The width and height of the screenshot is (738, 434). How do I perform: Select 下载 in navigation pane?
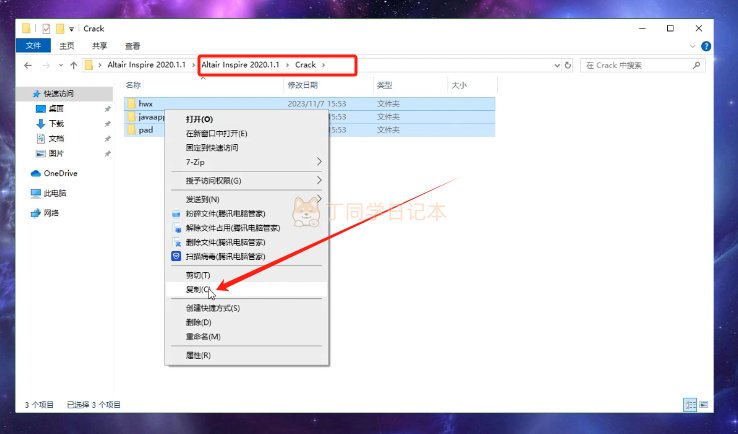coord(56,124)
